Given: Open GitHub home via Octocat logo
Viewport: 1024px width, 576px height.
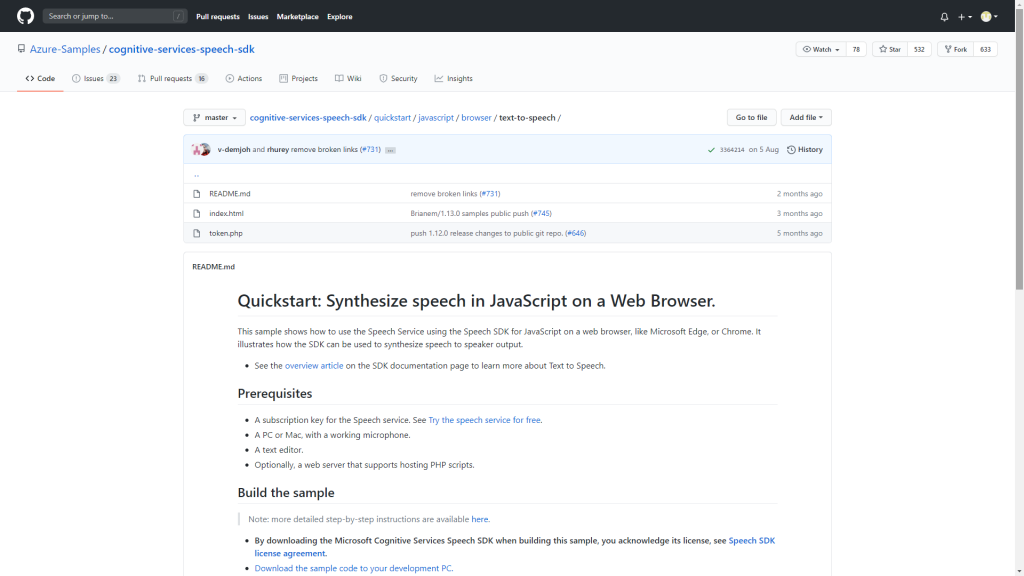Looking at the screenshot, I should [25, 16].
